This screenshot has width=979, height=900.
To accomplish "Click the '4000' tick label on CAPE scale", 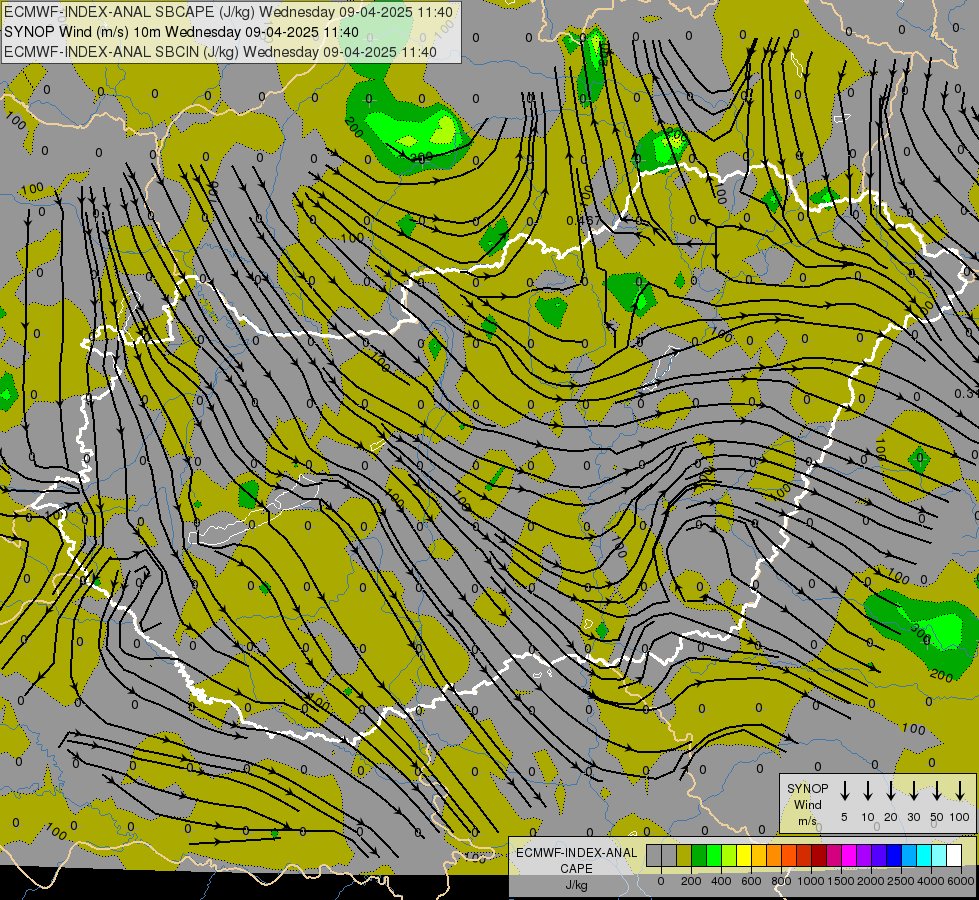I will click(x=931, y=881).
